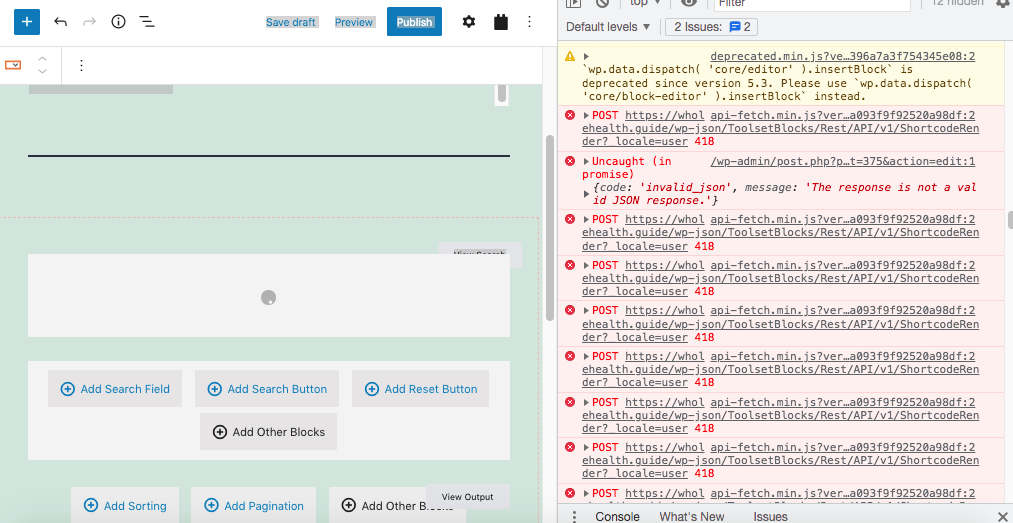Click the Publish button

(414, 22)
